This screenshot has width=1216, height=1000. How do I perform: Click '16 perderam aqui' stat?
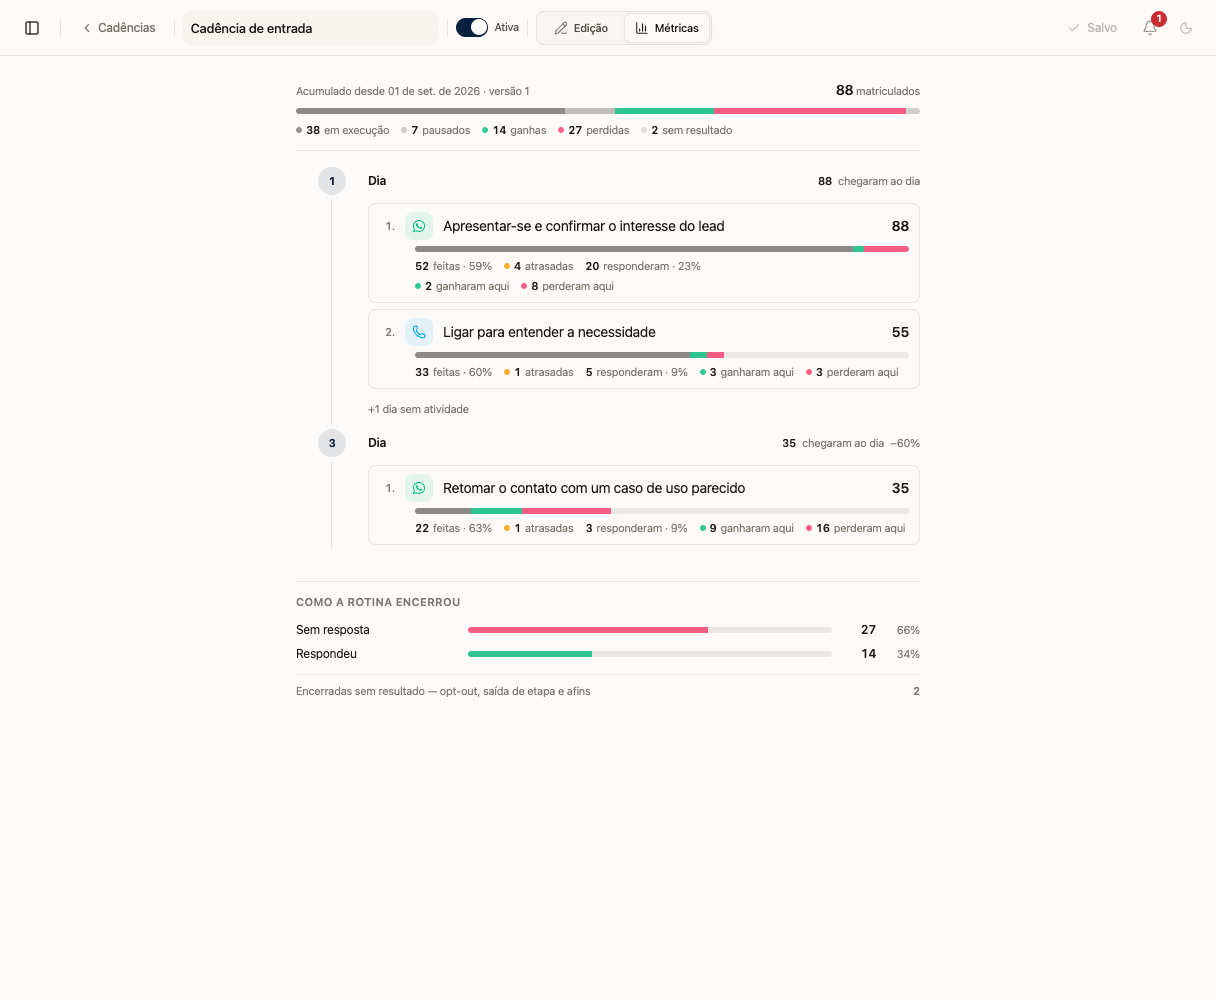(x=856, y=528)
